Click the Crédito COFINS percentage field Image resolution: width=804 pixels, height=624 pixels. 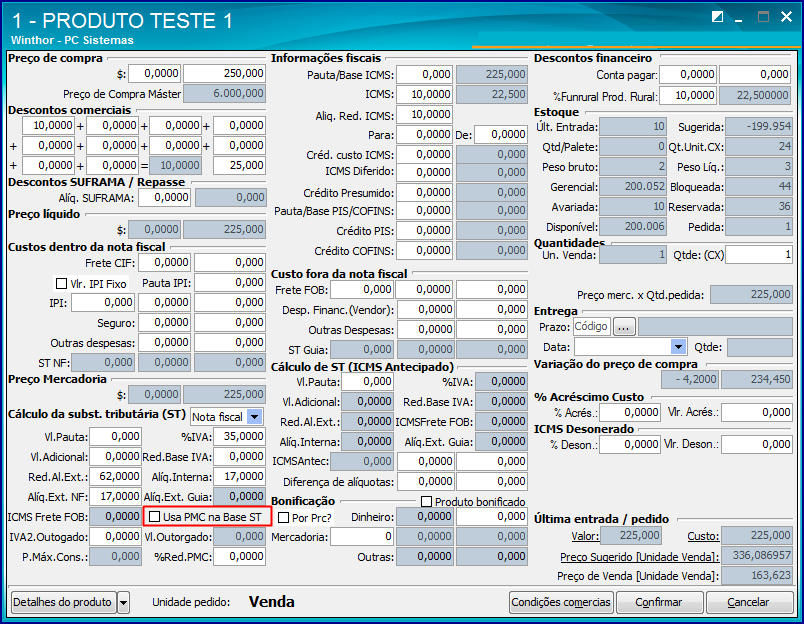[425, 251]
